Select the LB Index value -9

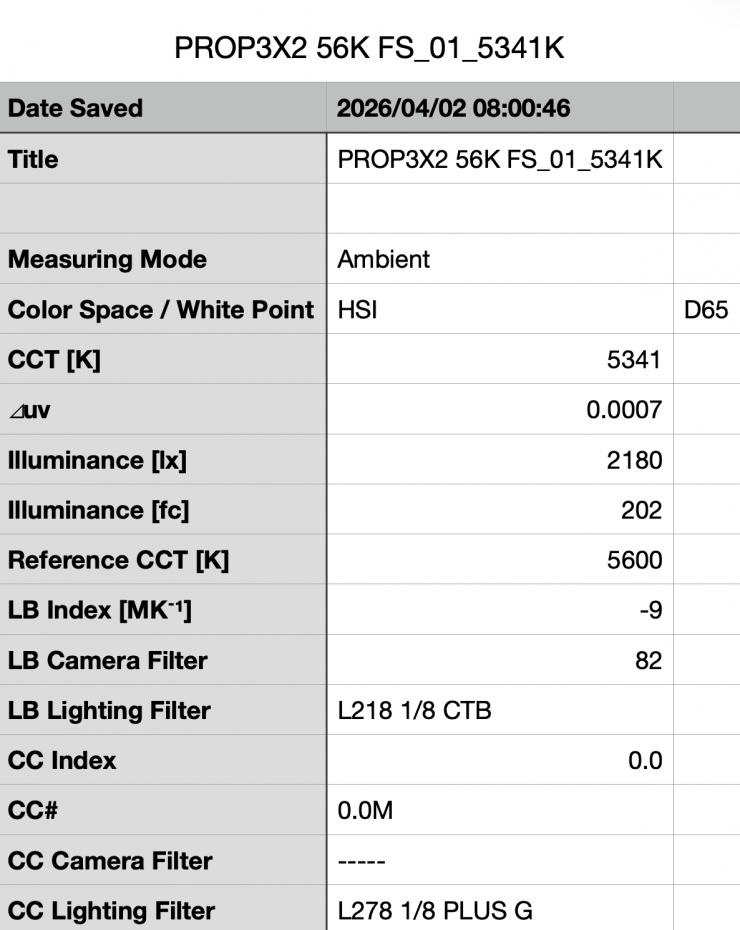650,611
